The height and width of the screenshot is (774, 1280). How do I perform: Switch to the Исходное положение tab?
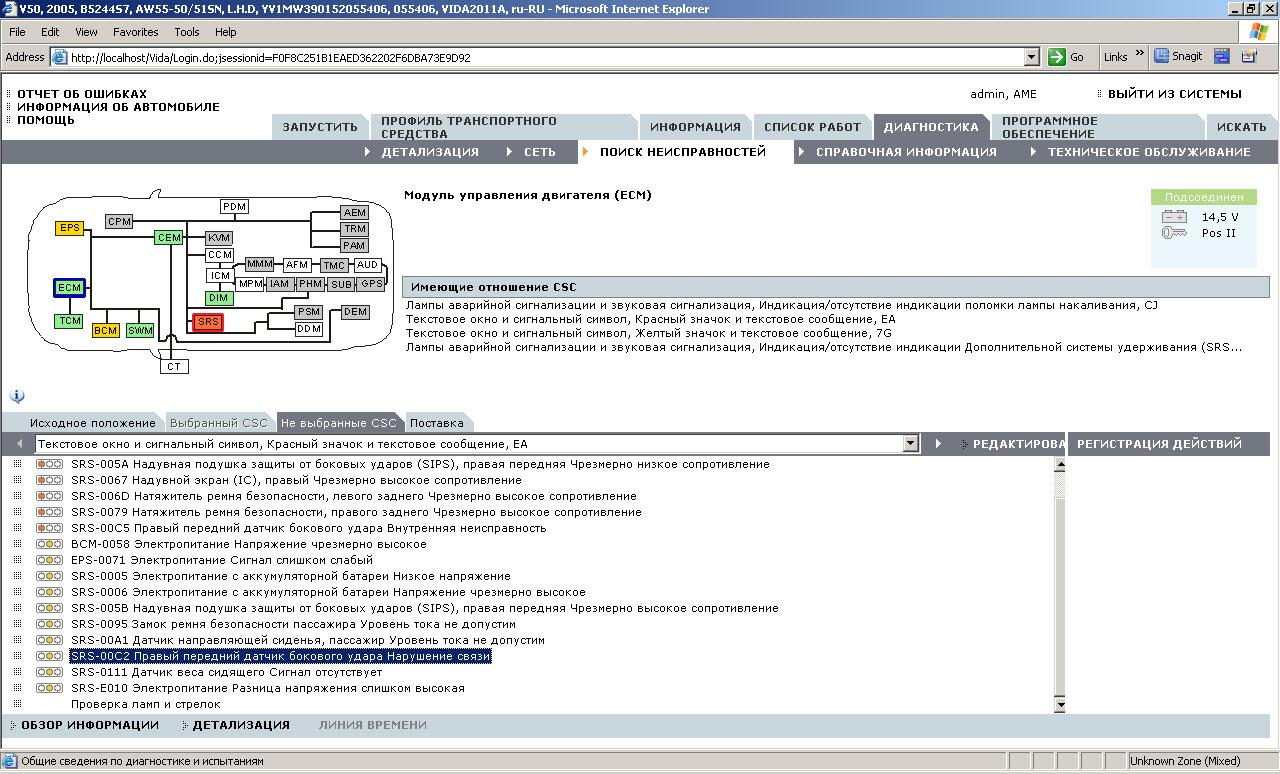[92, 423]
